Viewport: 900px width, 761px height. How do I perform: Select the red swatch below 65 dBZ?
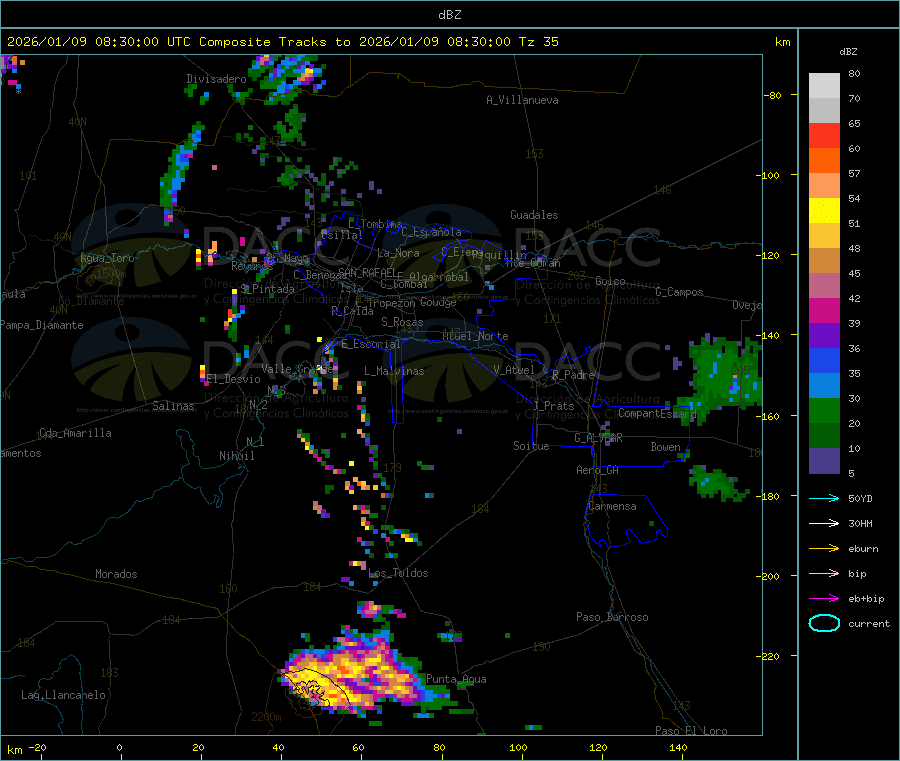click(824, 135)
